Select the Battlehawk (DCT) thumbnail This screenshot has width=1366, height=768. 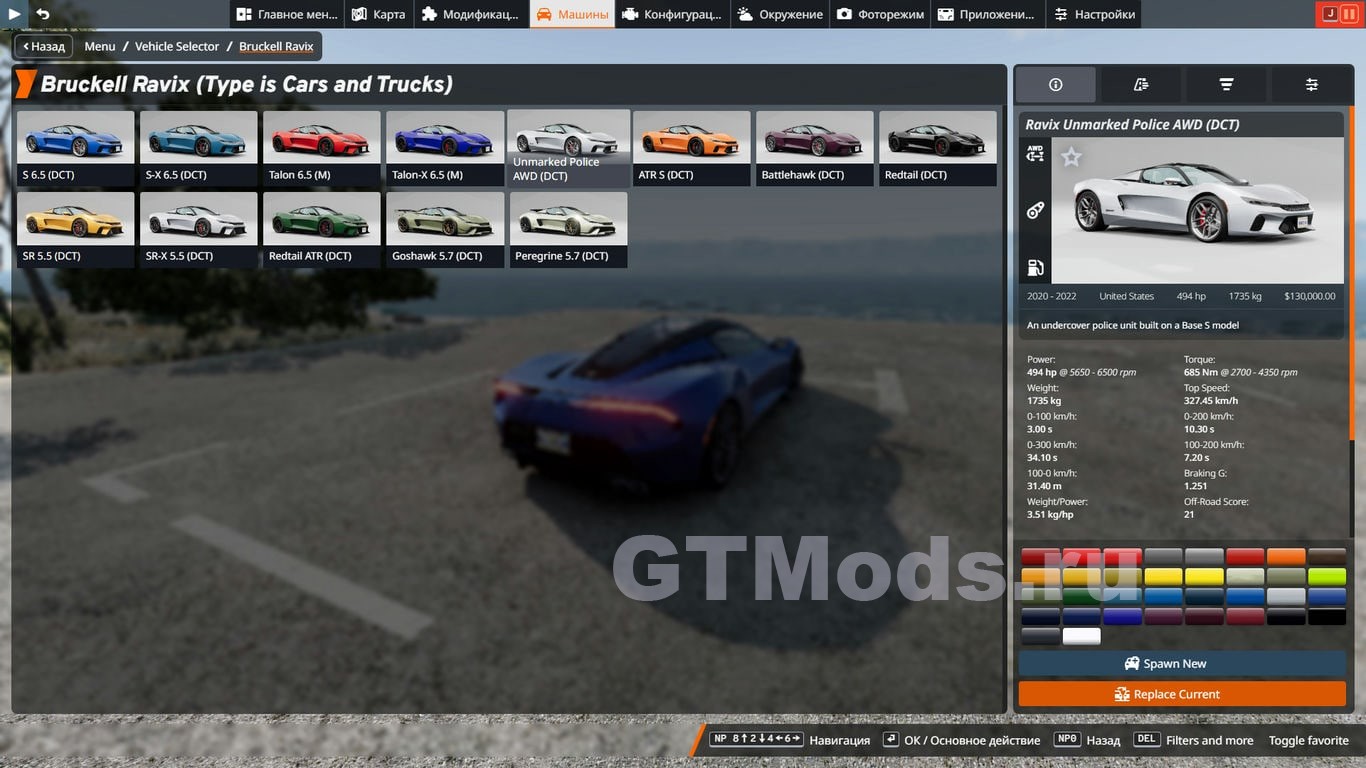814,148
